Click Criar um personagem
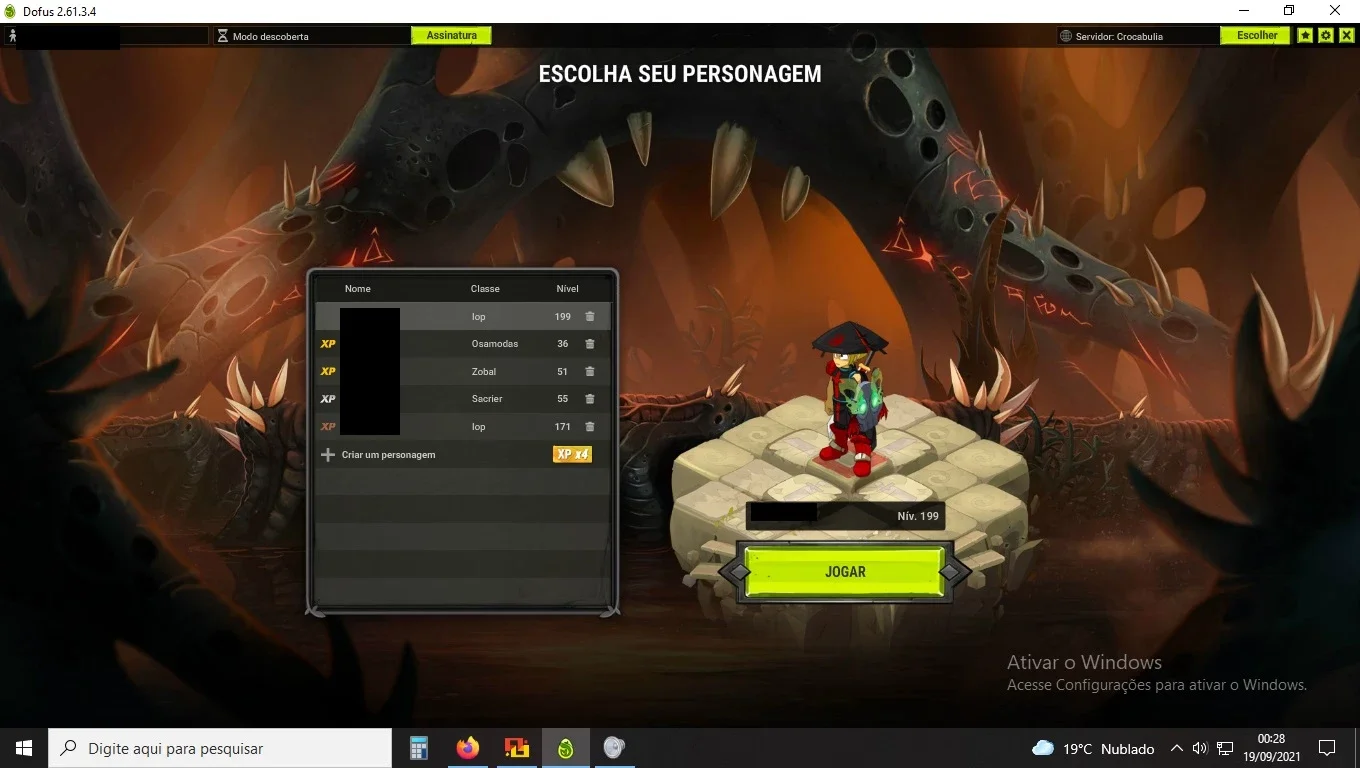This screenshot has width=1360, height=768. point(388,455)
